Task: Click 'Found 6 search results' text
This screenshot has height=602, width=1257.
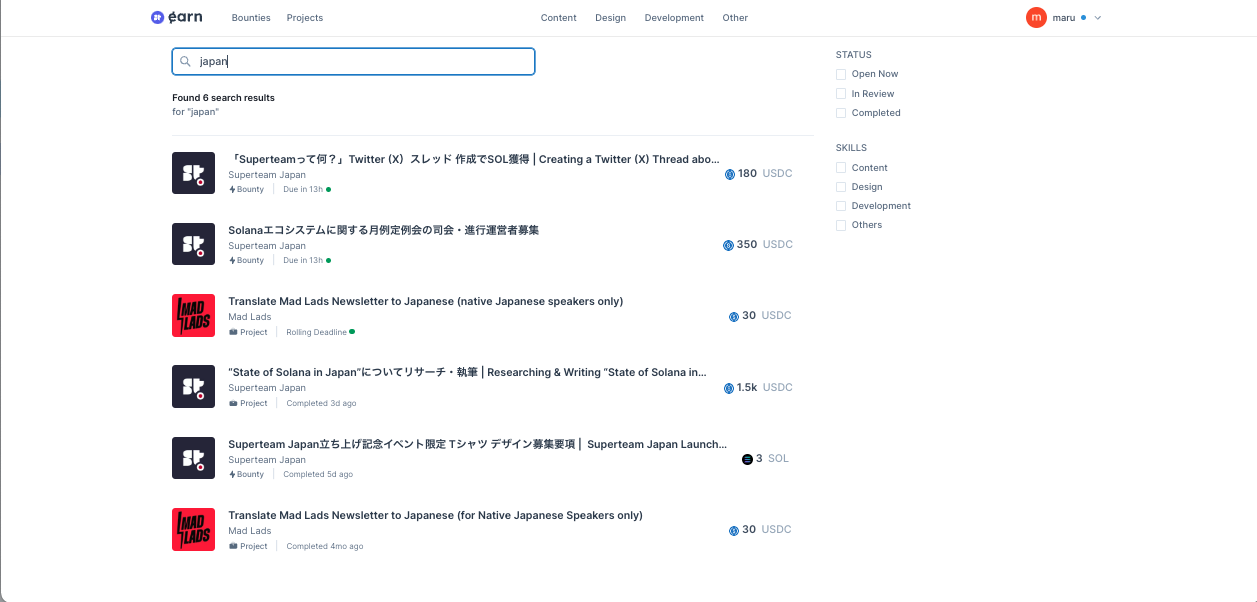Action: [x=223, y=98]
